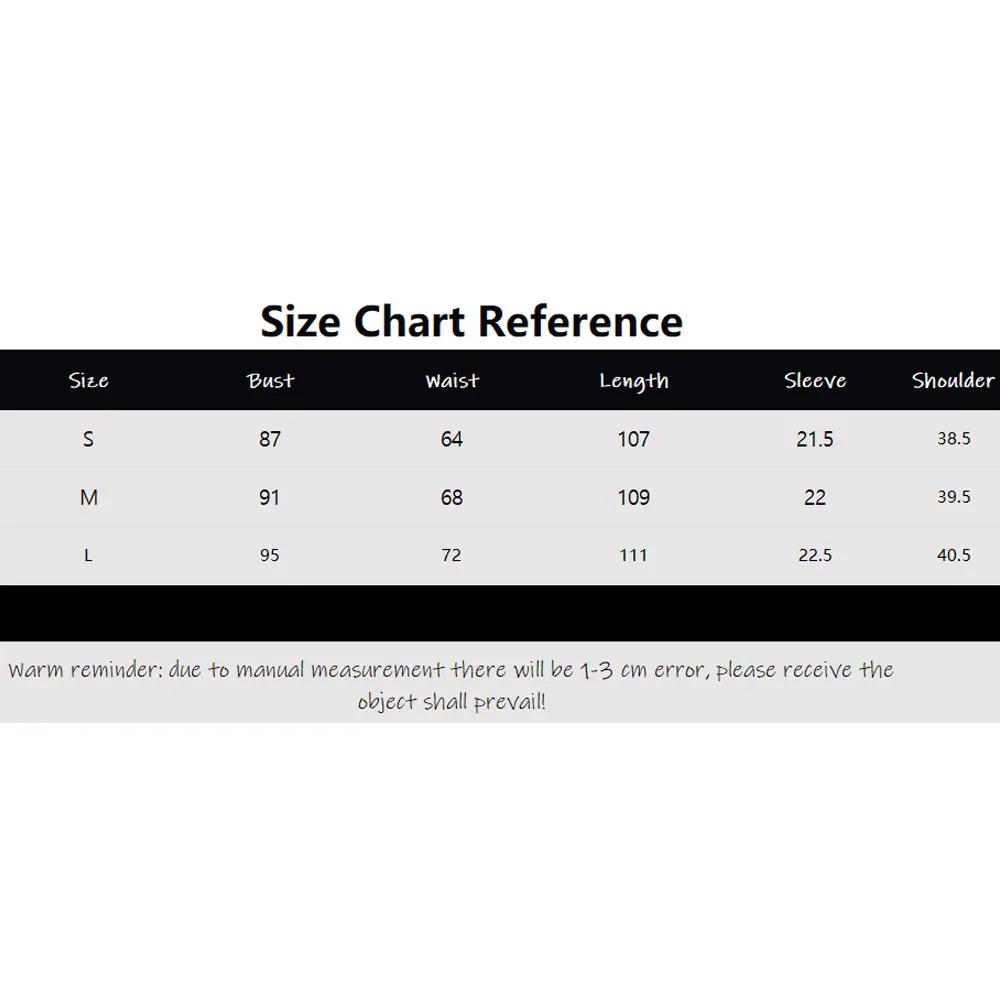The image size is (1000, 1000).
Task: Click length value 107 in S row
Action: (633, 439)
